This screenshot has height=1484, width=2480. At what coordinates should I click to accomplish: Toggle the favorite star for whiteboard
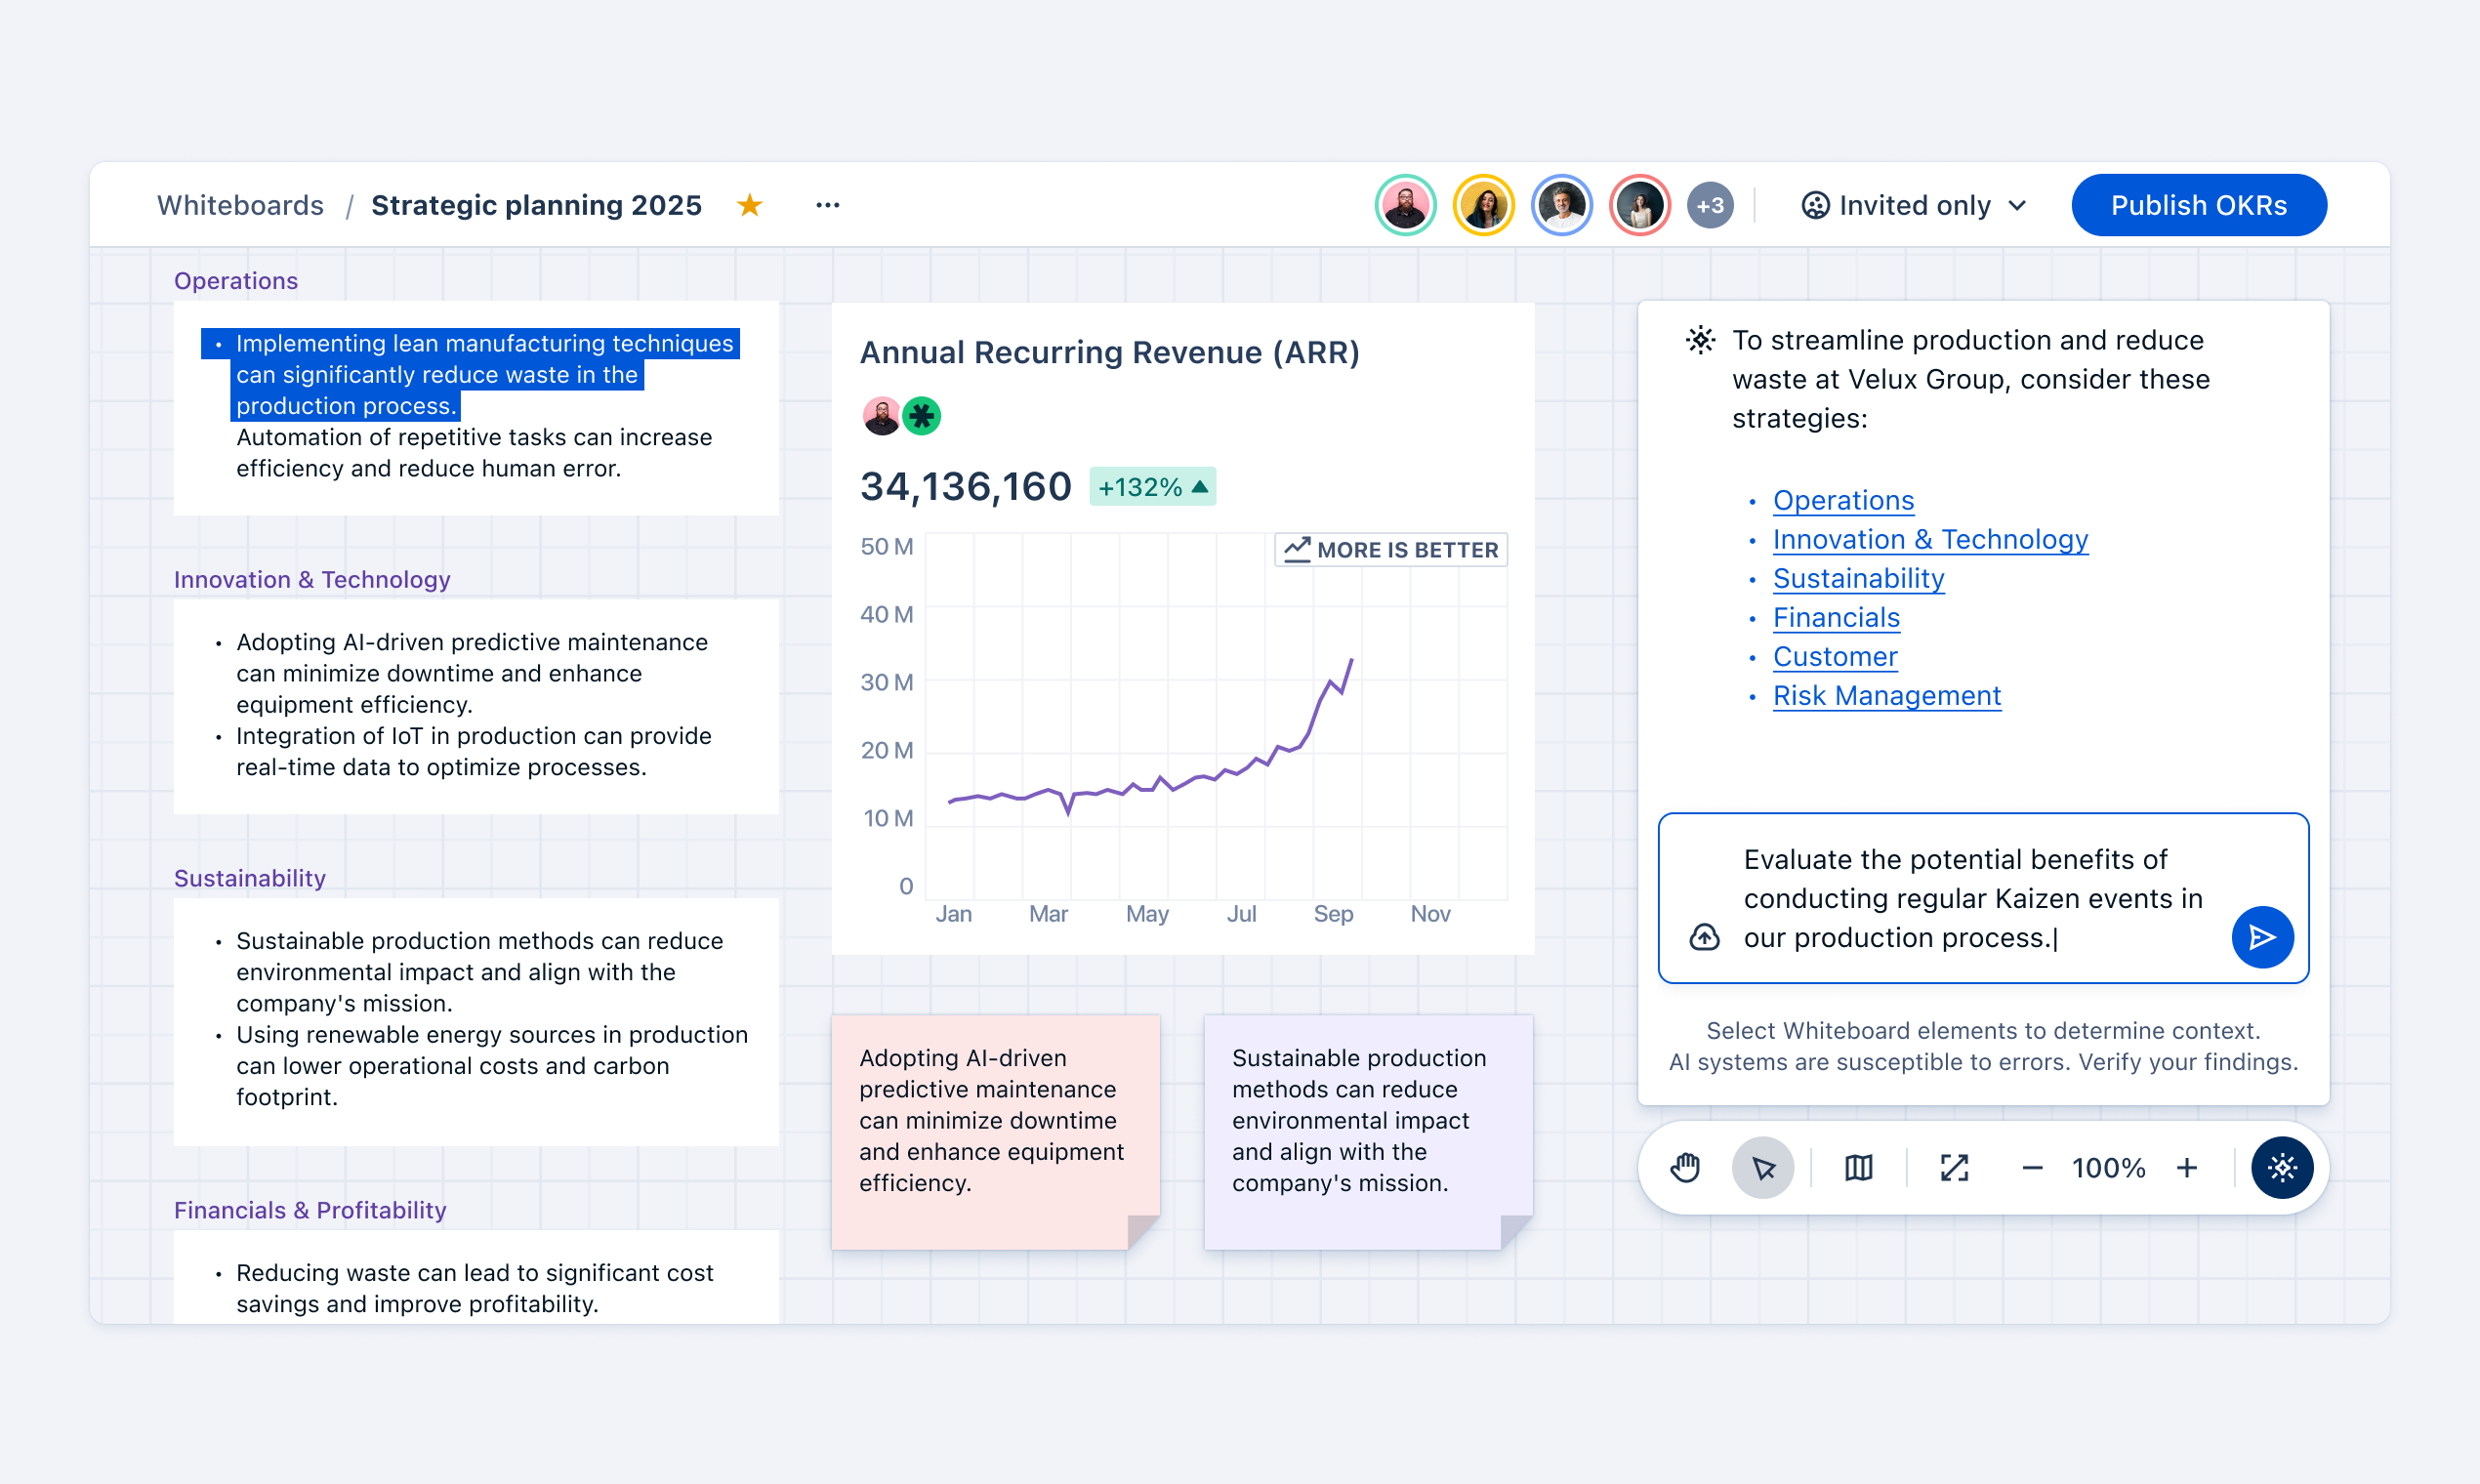(749, 205)
